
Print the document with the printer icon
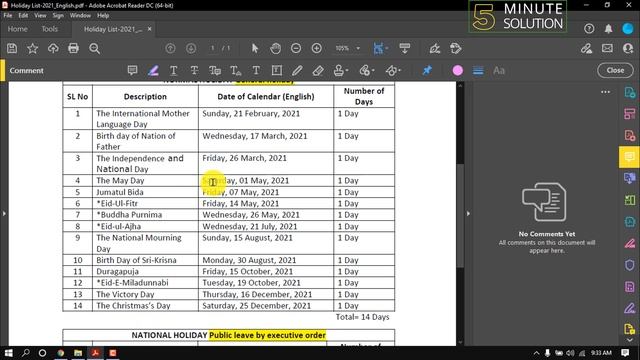point(73,49)
